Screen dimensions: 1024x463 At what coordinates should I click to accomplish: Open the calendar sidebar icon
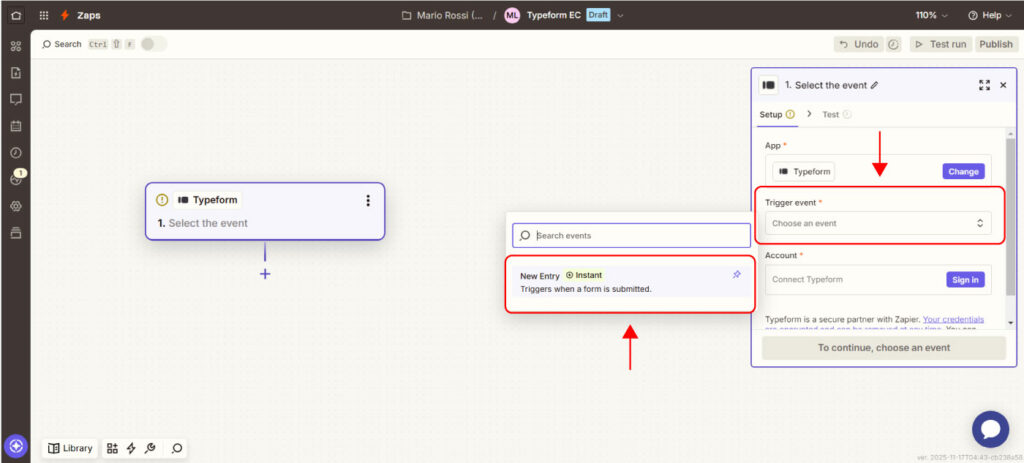pyautogui.click(x=16, y=126)
